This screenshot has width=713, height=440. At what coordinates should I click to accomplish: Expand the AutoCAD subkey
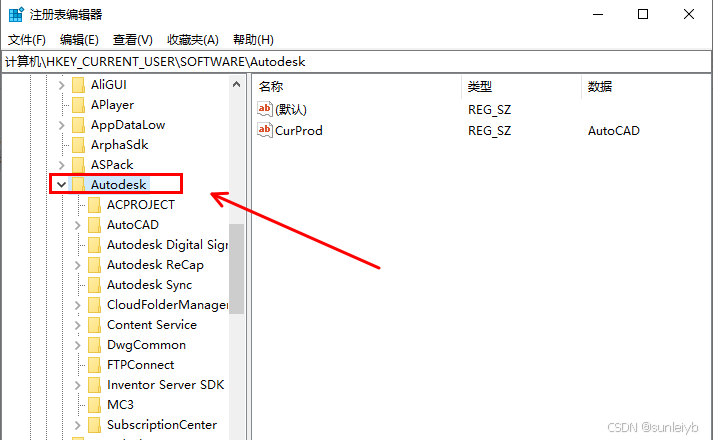coord(77,225)
